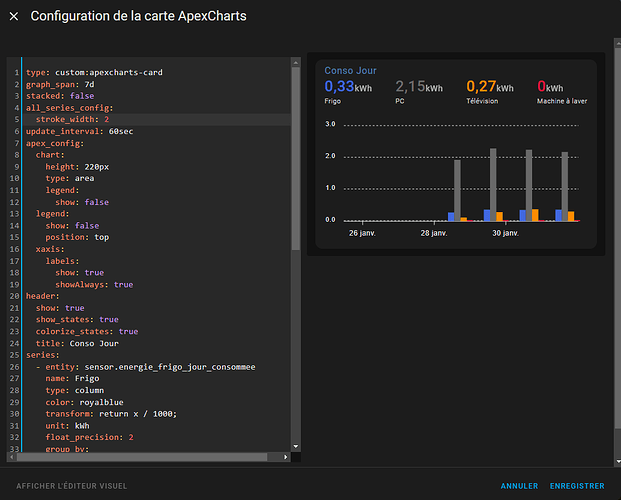This screenshot has width=621, height=500.
Task: Click the code editor vertical scrollbar thumb
Action: (295, 158)
